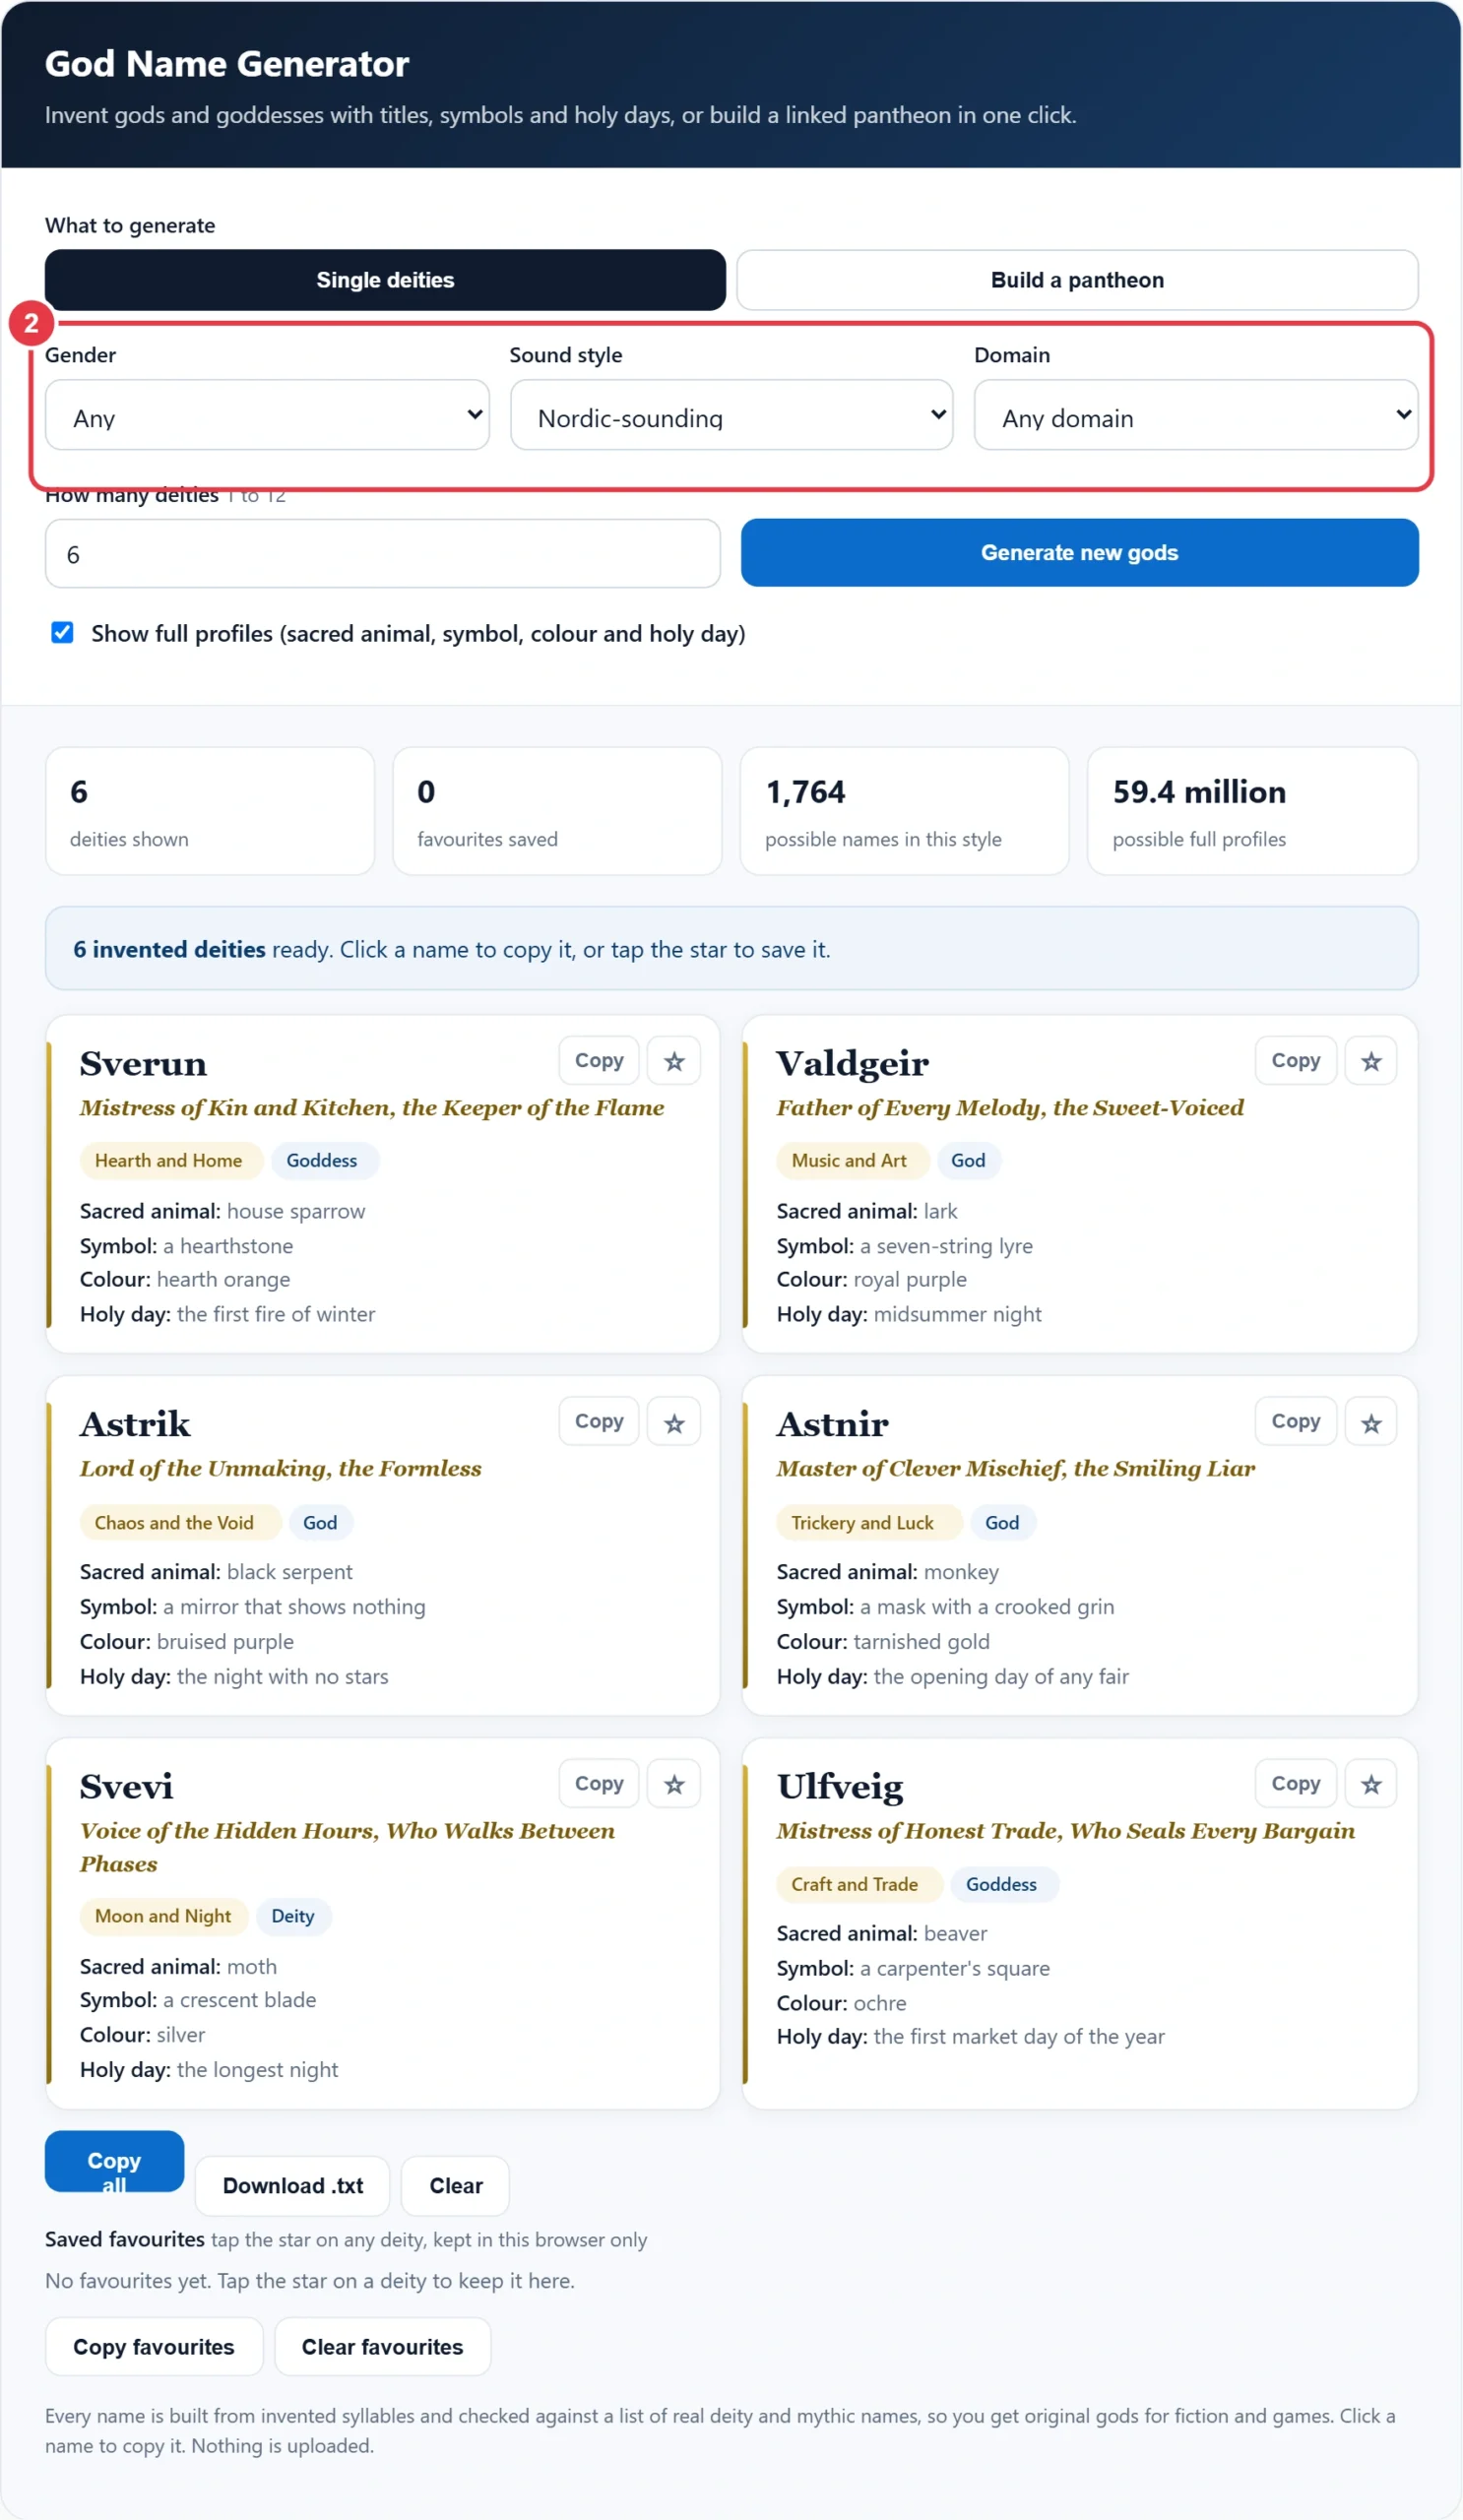Favourite Astnir using the star icon
The height and width of the screenshot is (2520, 1463).
1371,1422
